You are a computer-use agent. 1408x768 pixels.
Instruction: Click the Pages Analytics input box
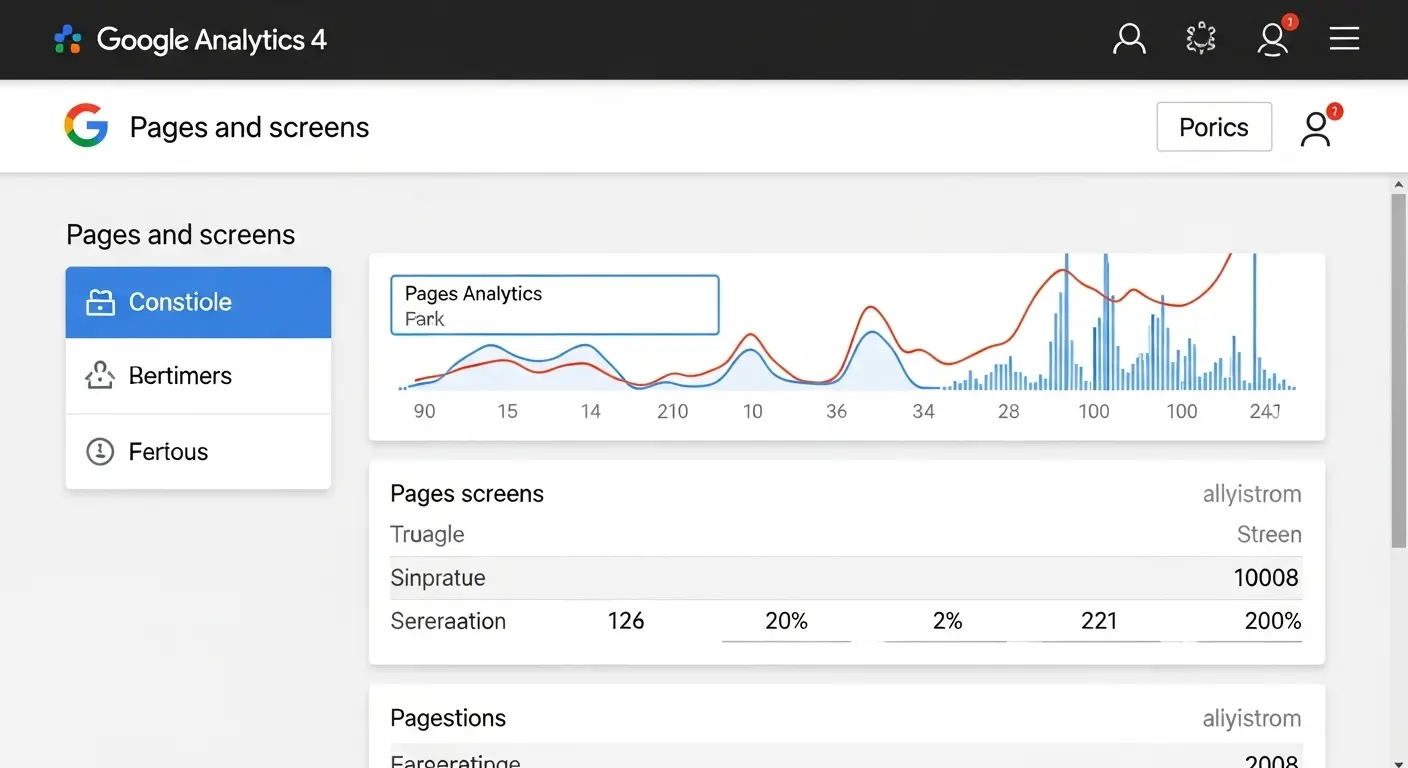(554, 305)
